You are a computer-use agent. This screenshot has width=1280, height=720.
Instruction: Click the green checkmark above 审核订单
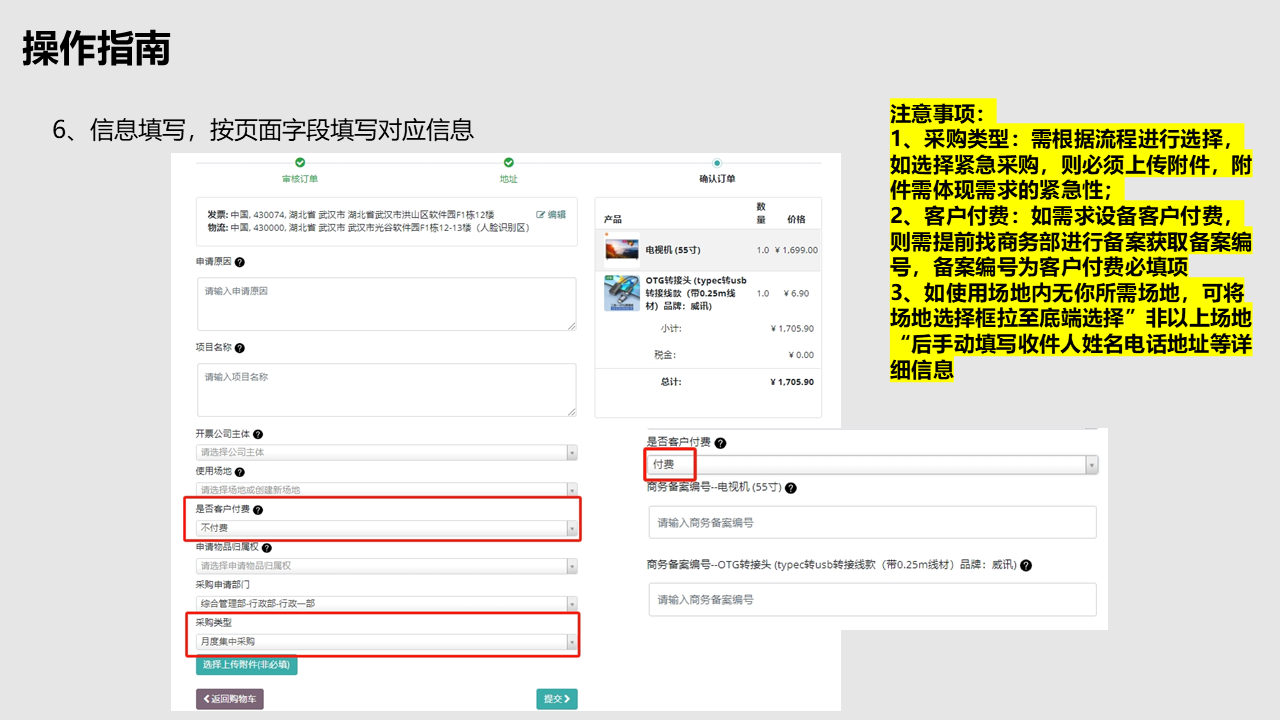[x=300, y=163]
